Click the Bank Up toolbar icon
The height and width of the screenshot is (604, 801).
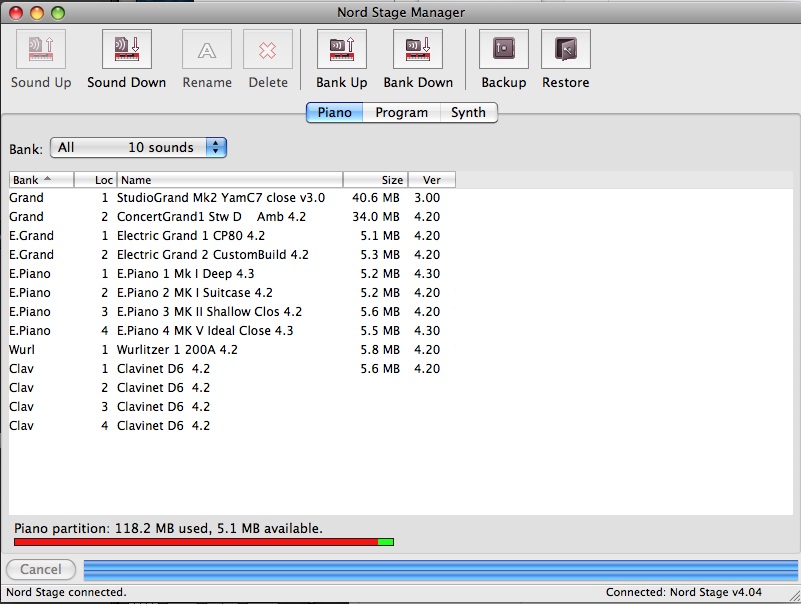coord(342,50)
